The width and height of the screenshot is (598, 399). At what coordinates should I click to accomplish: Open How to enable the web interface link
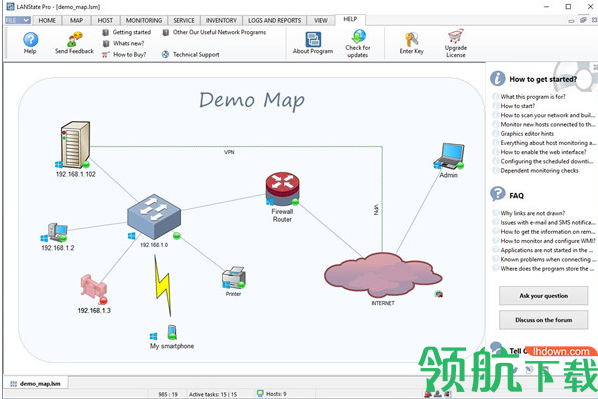tap(543, 152)
